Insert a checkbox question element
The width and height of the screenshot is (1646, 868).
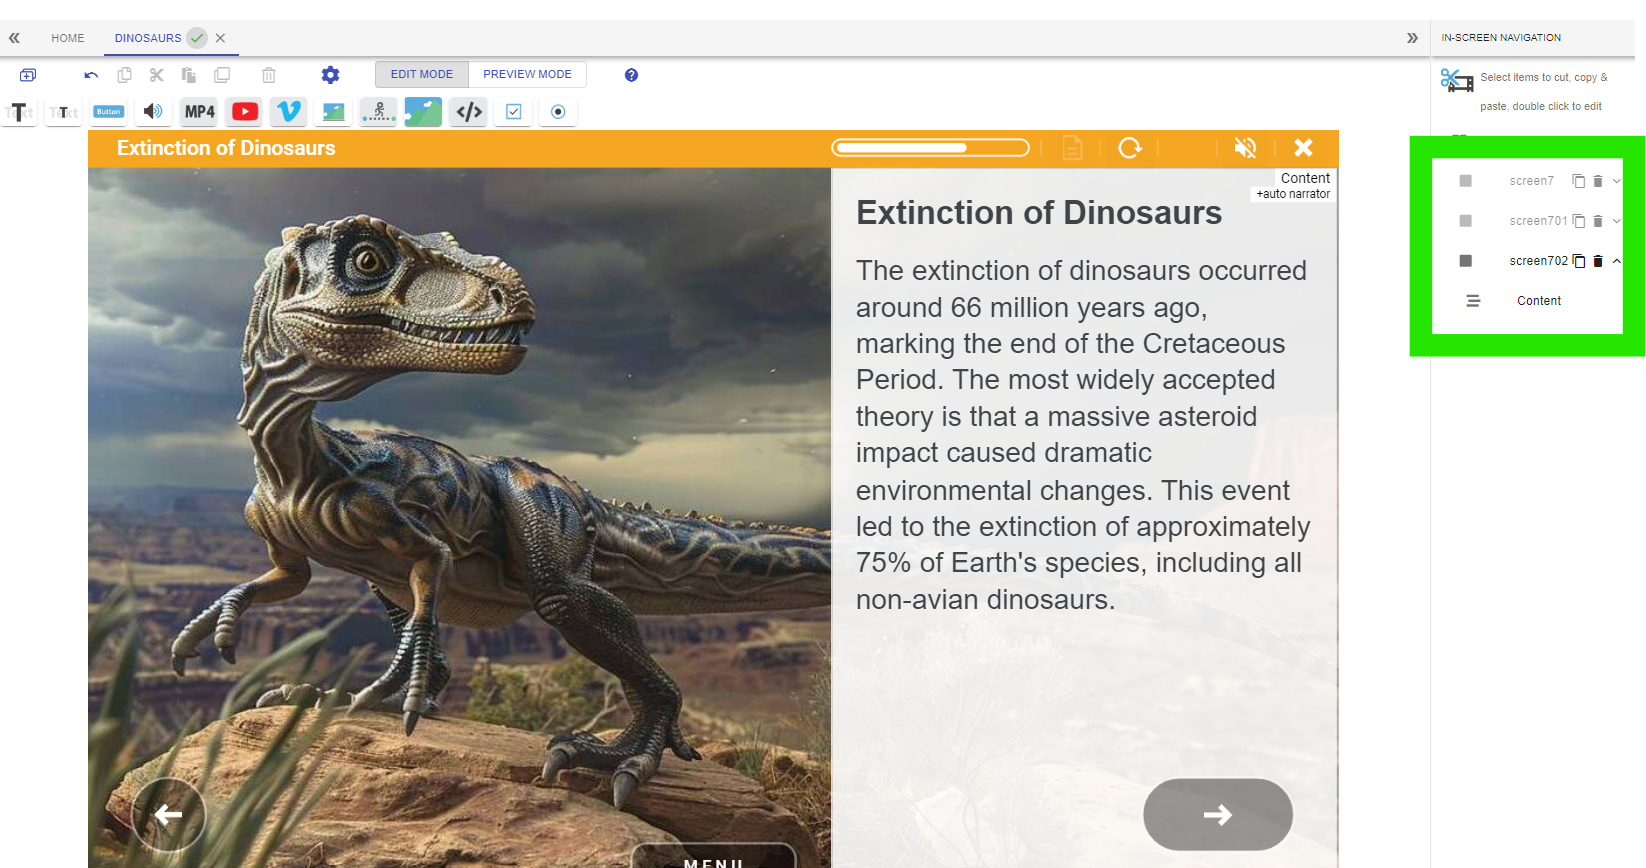click(x=514, y=112)
